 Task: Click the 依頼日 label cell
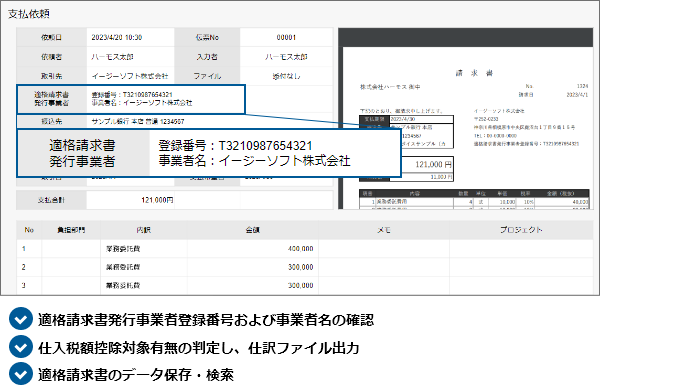point(51,38)
